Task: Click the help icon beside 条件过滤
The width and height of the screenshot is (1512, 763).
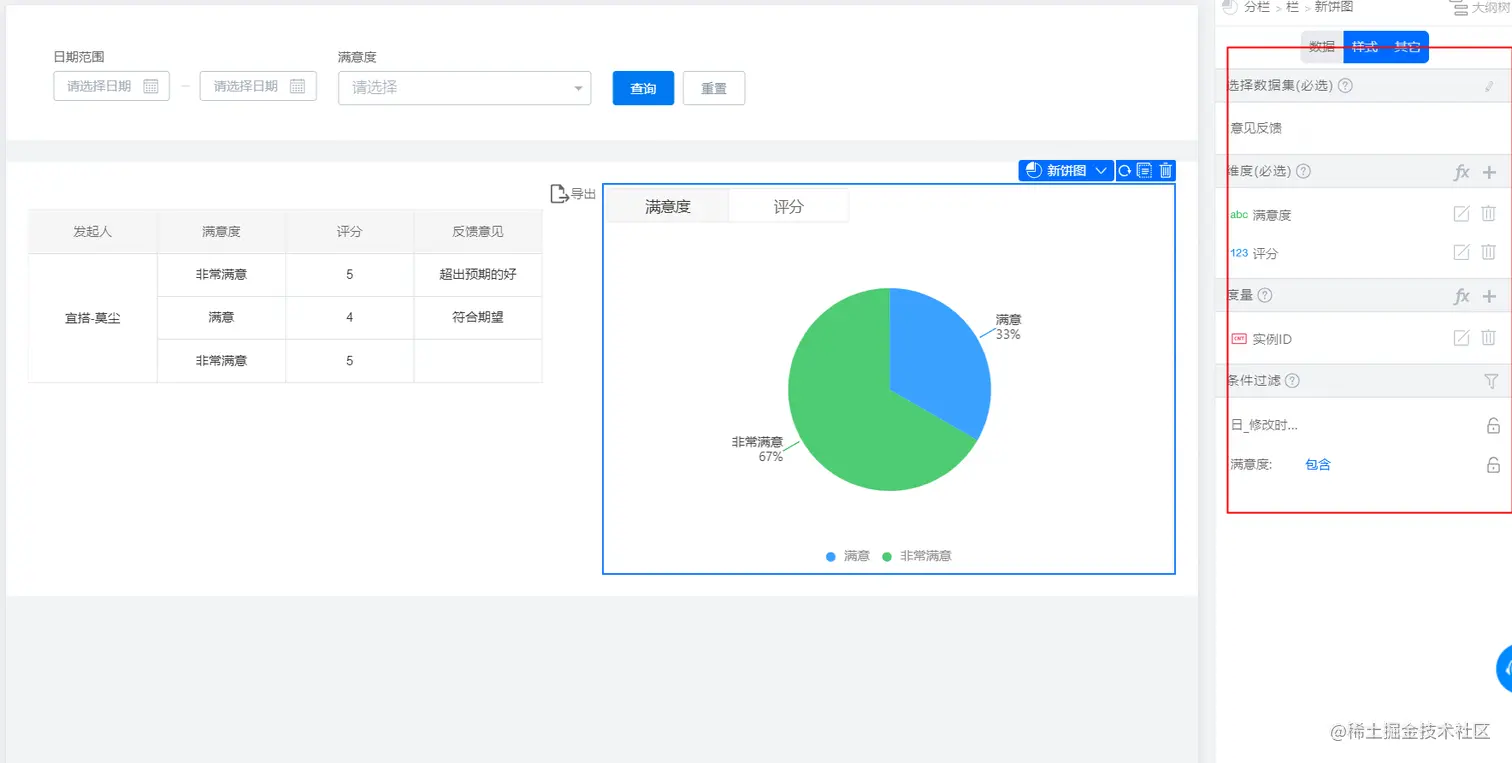Action: pyautogui.click(x=1292, y=381)
